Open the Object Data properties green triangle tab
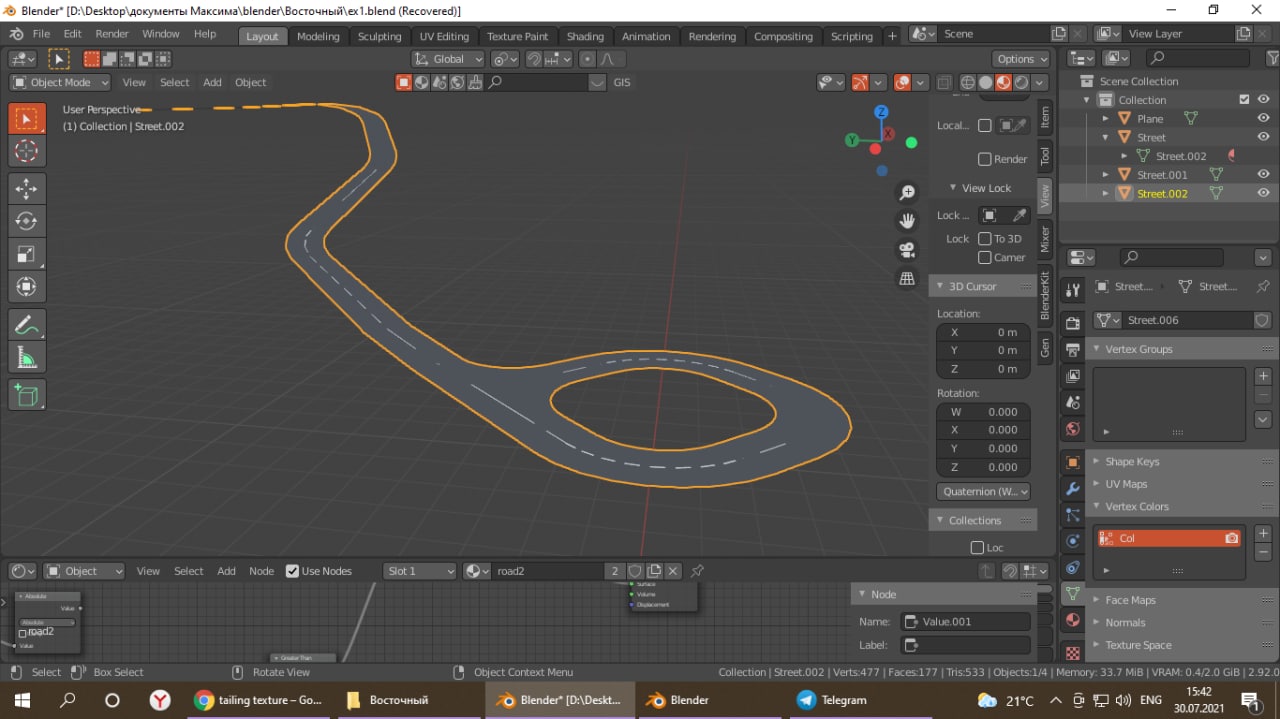The height and width of the screenshot is (719, 1280). [x=1073, y=594]
